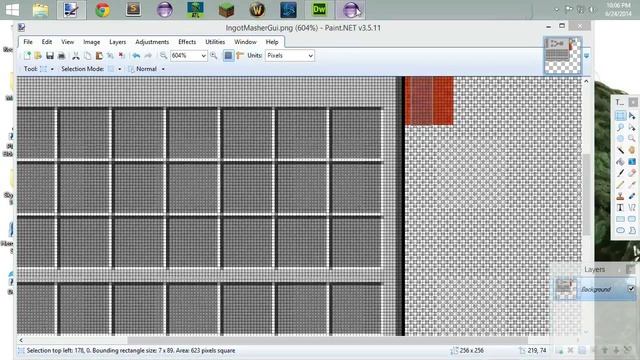Click the Deselect toolbar icon

[122, 56]
